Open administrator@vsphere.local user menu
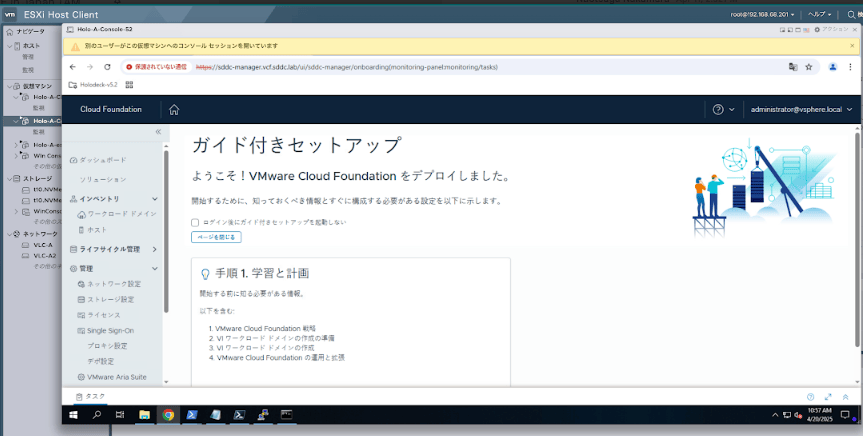Screen dimensions: 863x436 [801, 110]
